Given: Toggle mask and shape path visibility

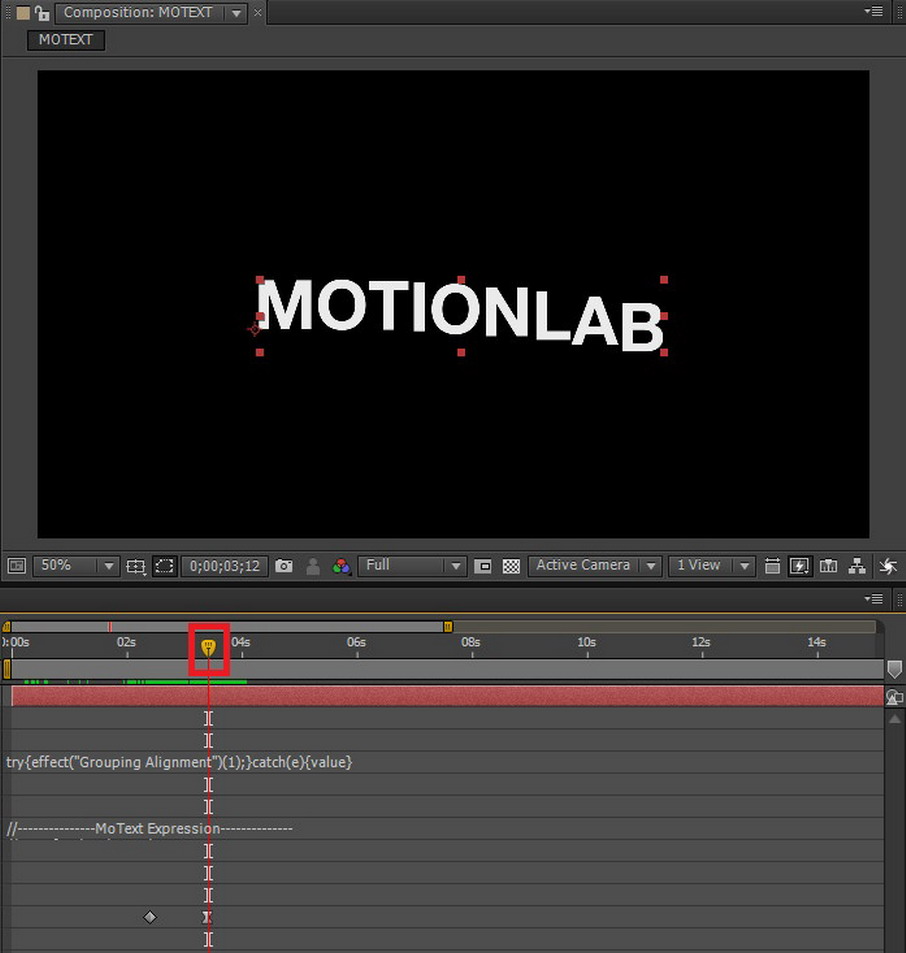Looking at the screenshot, I should point(165,566).
